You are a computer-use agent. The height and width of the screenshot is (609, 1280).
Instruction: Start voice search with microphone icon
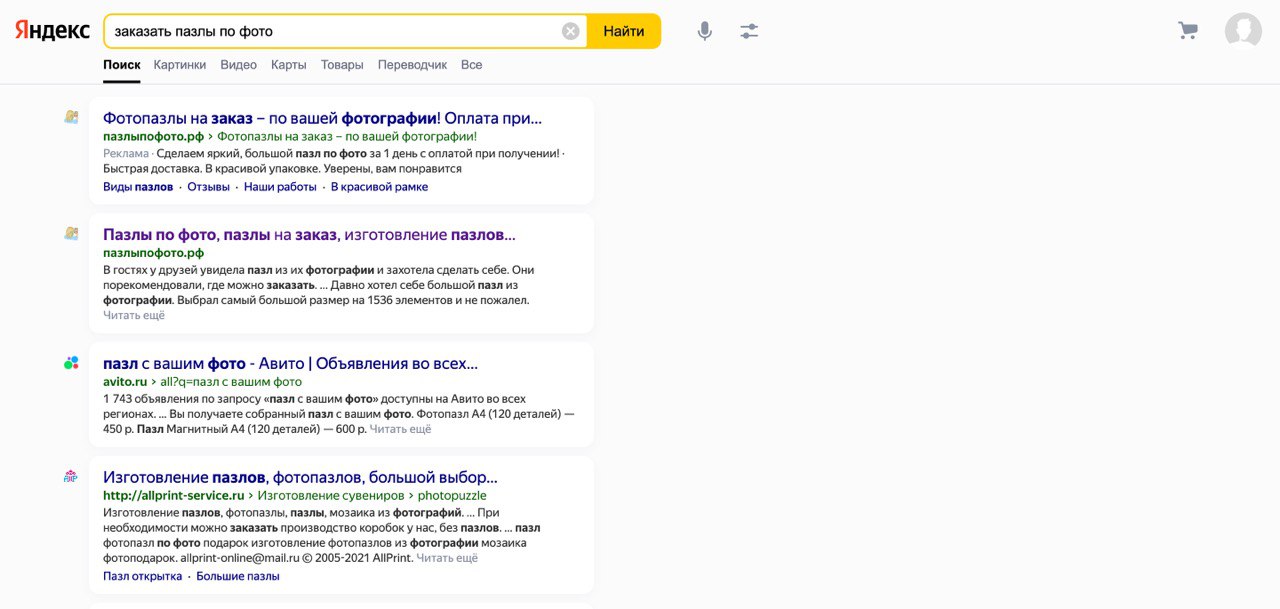[x=705, y=31]
